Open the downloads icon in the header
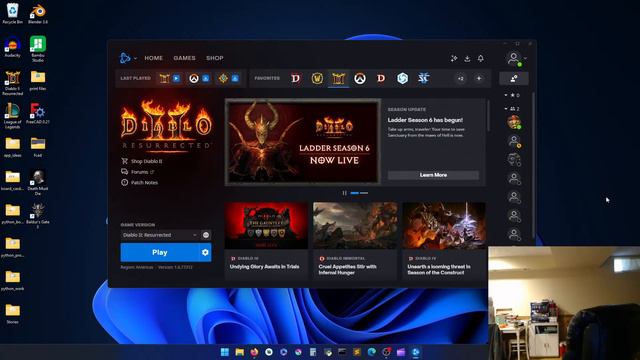This screenshot has height=360, width=640. point(467,59)
